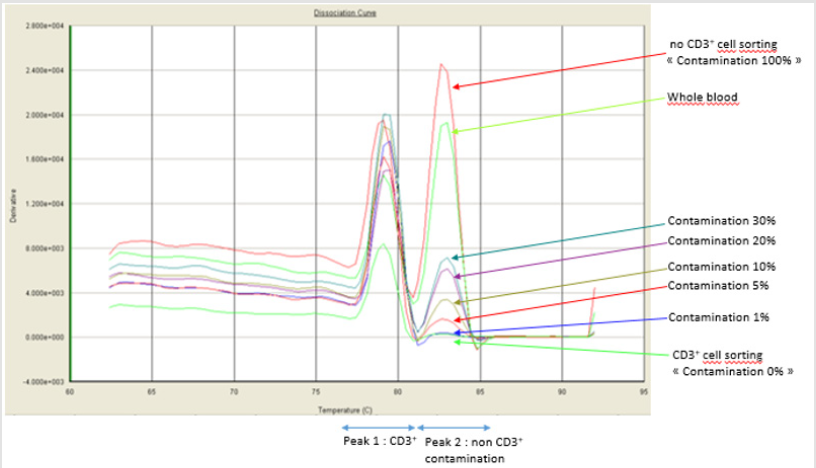Select the 'Contamination 1%' annotation

[718, 317]
